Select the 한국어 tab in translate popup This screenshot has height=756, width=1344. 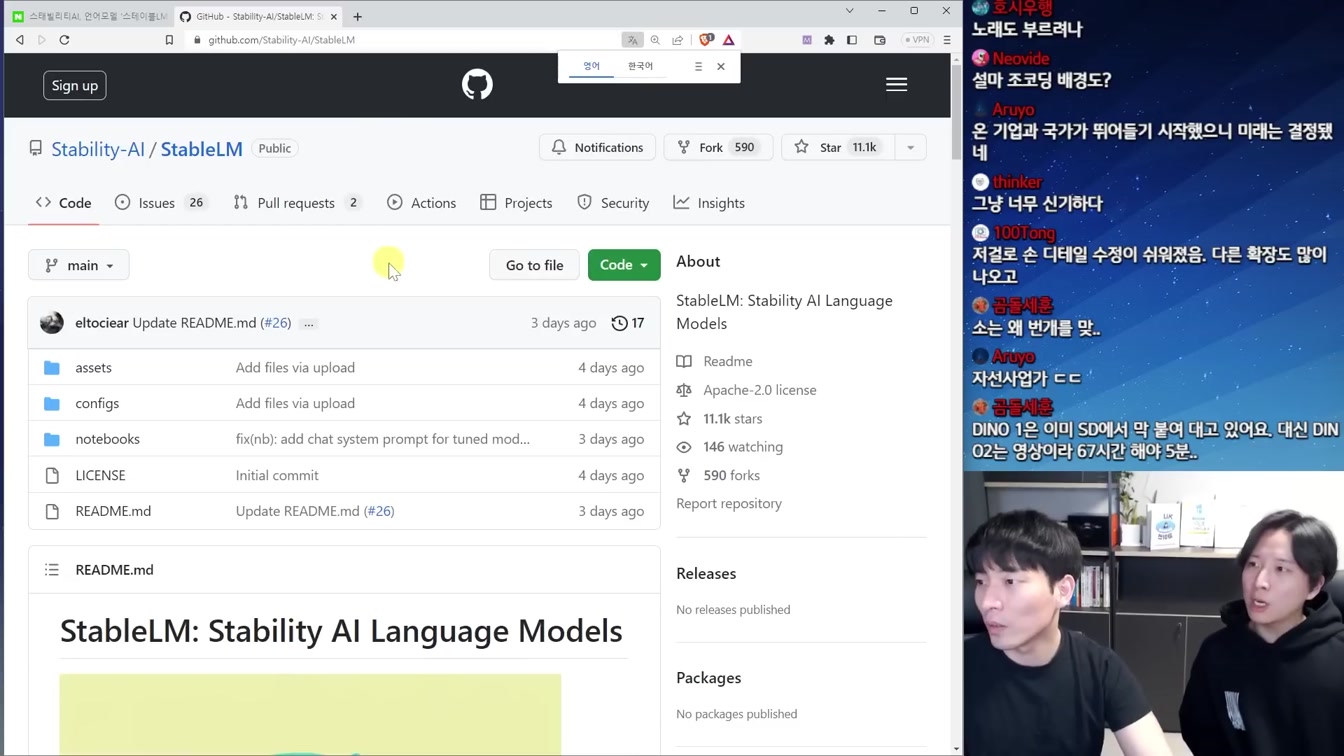point(640,66)
